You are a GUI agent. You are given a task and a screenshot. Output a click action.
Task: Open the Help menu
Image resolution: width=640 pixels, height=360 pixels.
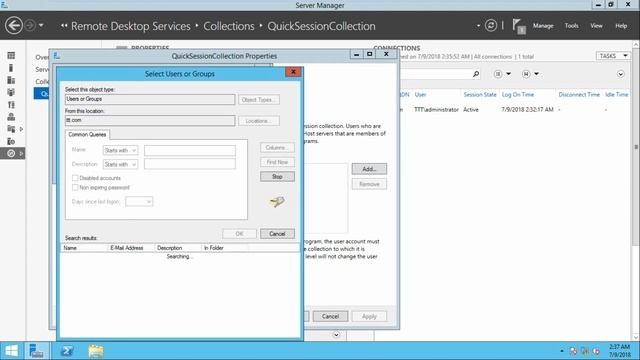point(621,26)
